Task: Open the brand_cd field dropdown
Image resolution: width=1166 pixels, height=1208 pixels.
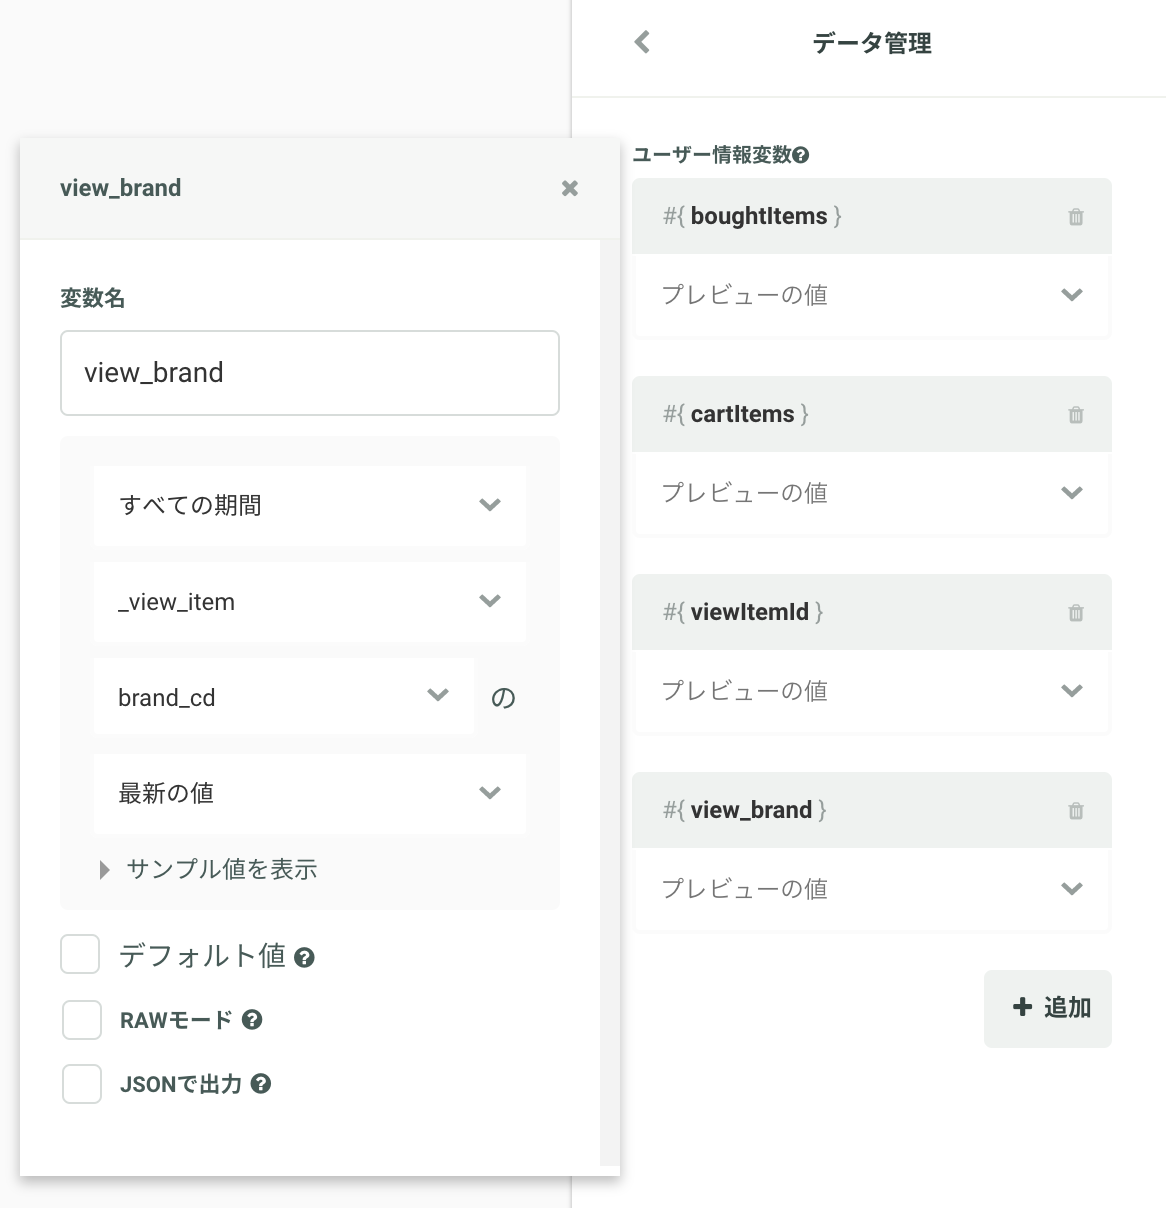Action: (284, 697)
